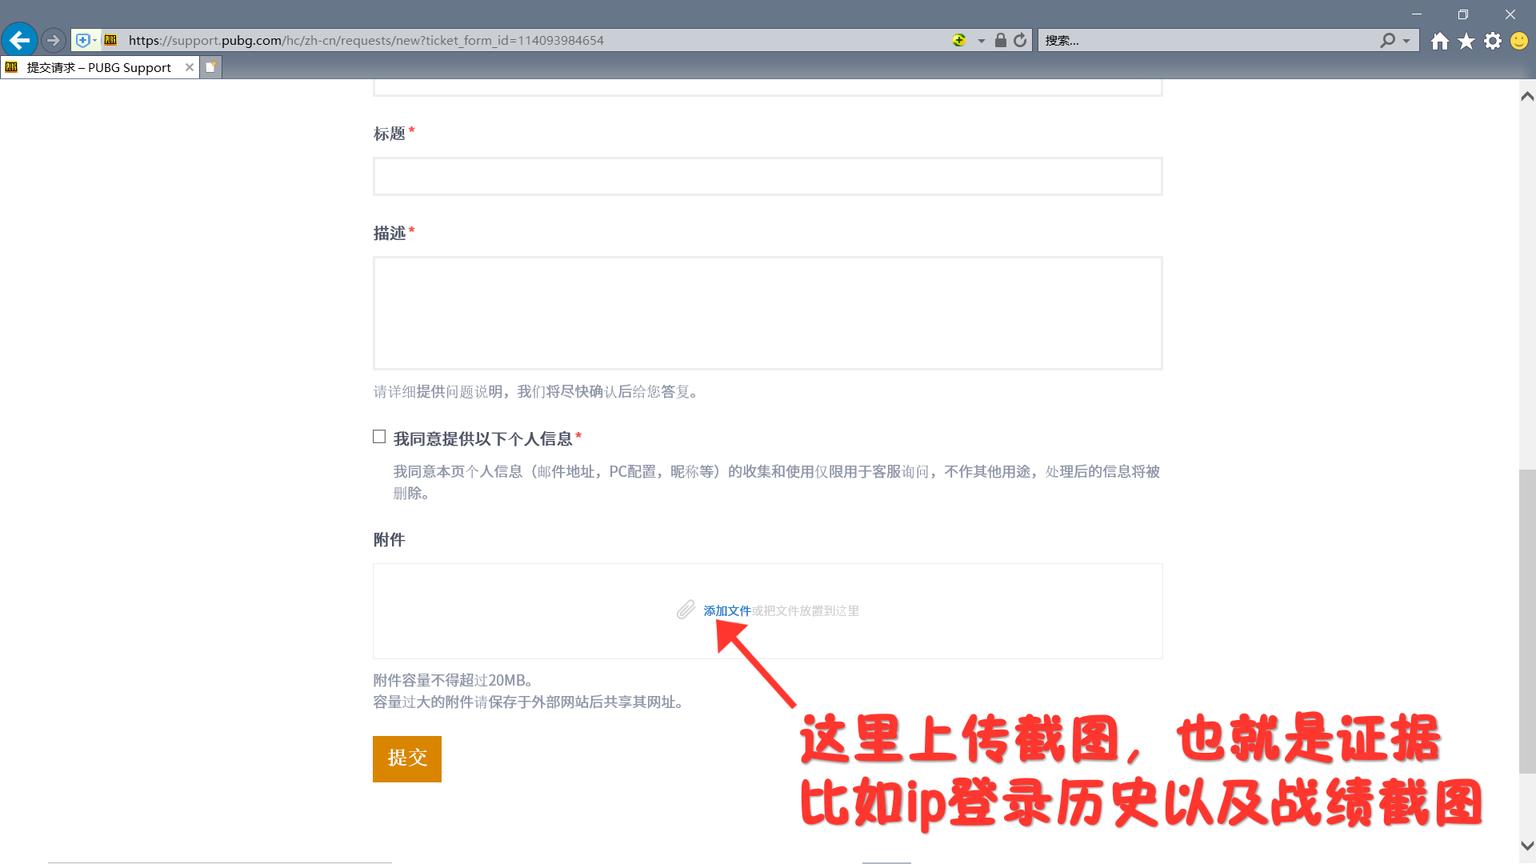1536x864 pixels.
Task: Open the Home page icon
Action: click(x=1440, y=40)
